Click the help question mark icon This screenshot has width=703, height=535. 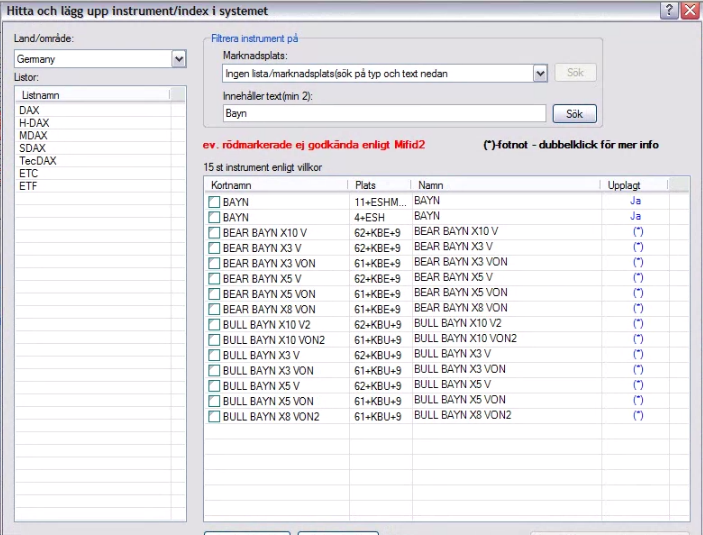(x=668, y=10)
